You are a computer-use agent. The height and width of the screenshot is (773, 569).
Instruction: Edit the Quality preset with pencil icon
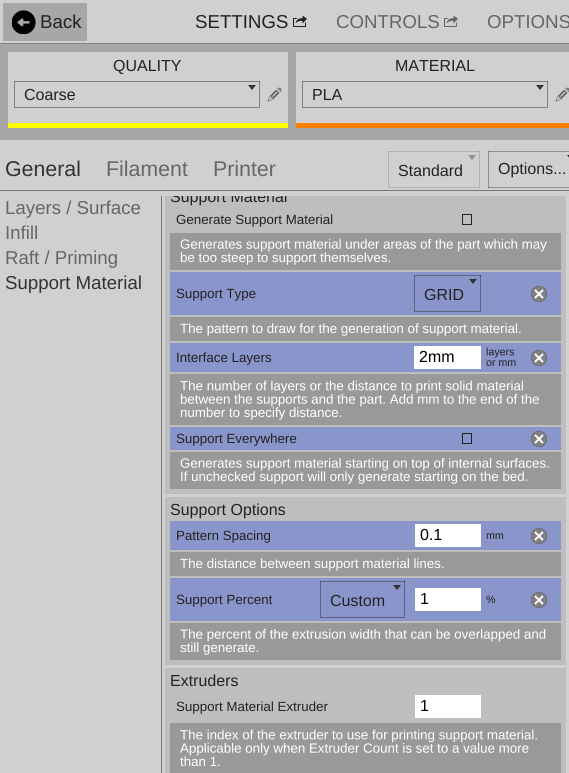tap(275, 95)
